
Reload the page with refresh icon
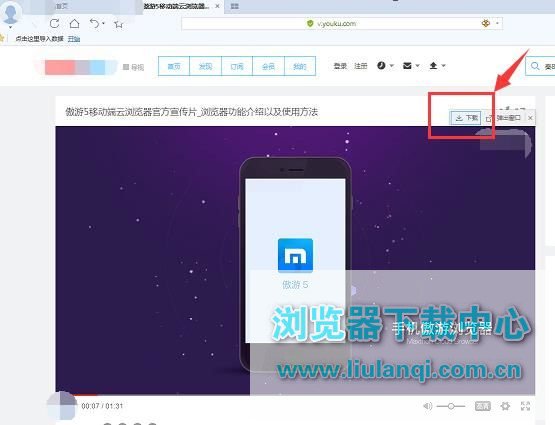(54, 24)
